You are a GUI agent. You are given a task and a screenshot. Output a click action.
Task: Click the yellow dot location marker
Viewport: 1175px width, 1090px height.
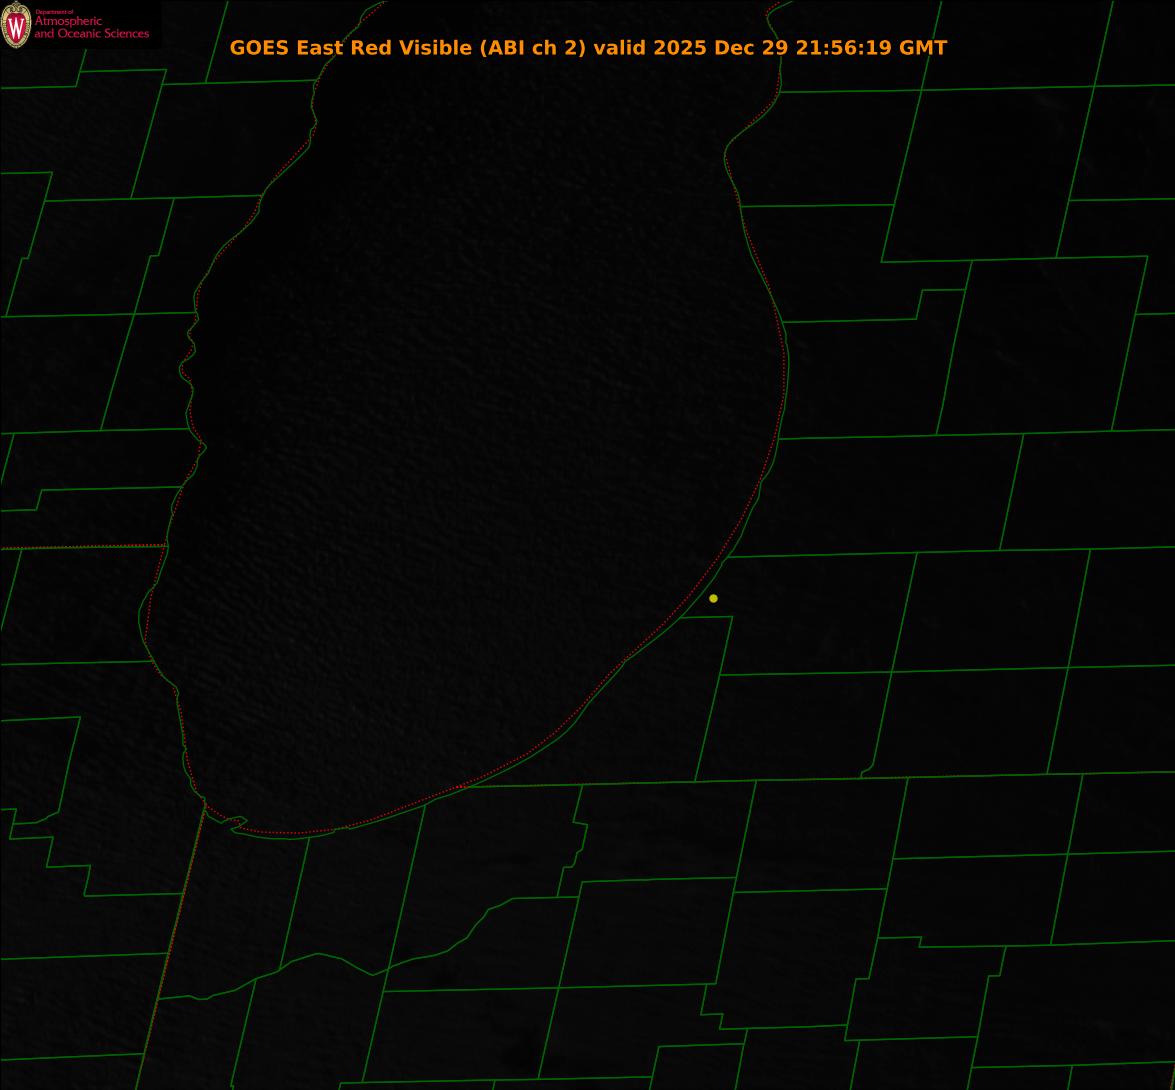(713, 598)
